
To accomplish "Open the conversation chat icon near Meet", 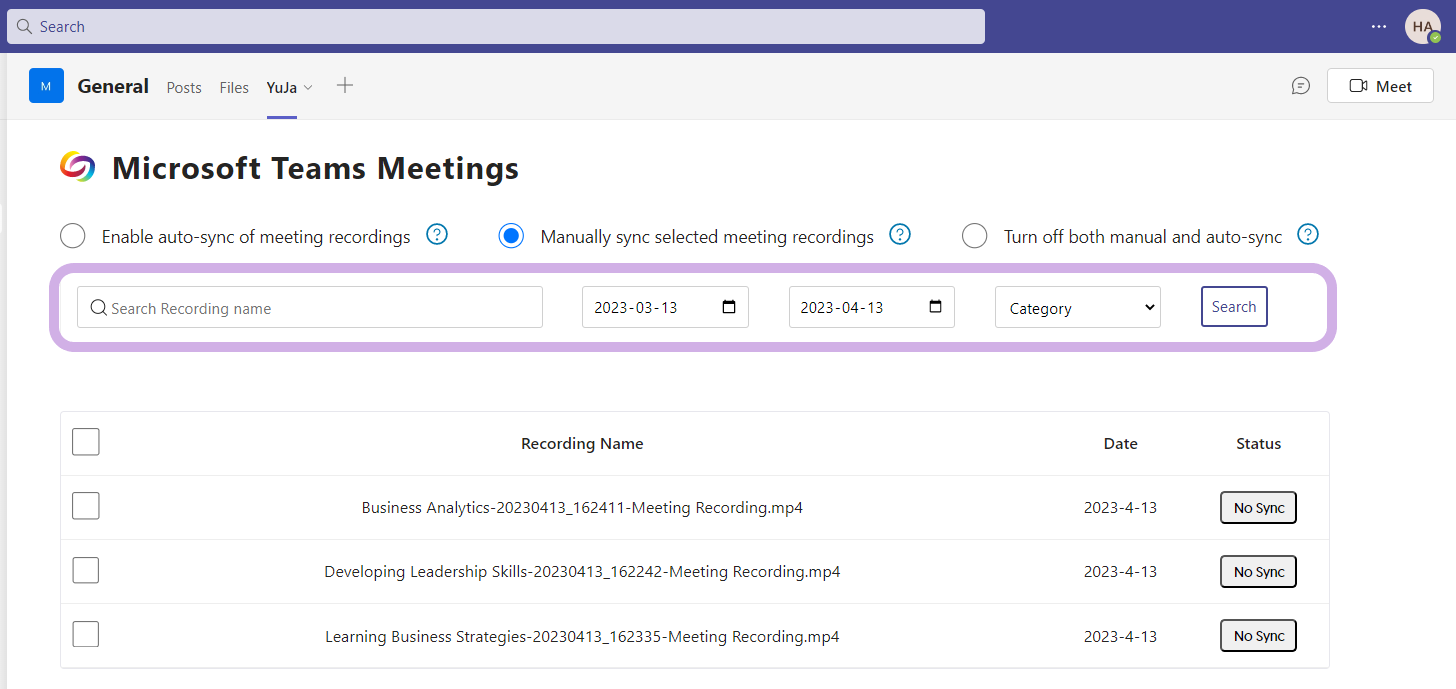I will tap(1300, 86).
